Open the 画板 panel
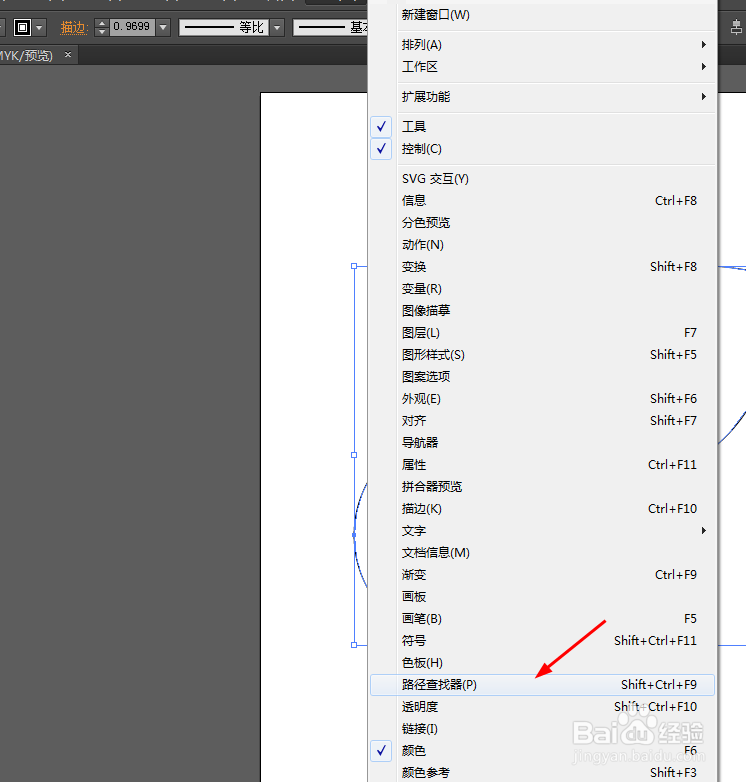746x782 pixels. [x=543, y=596]
